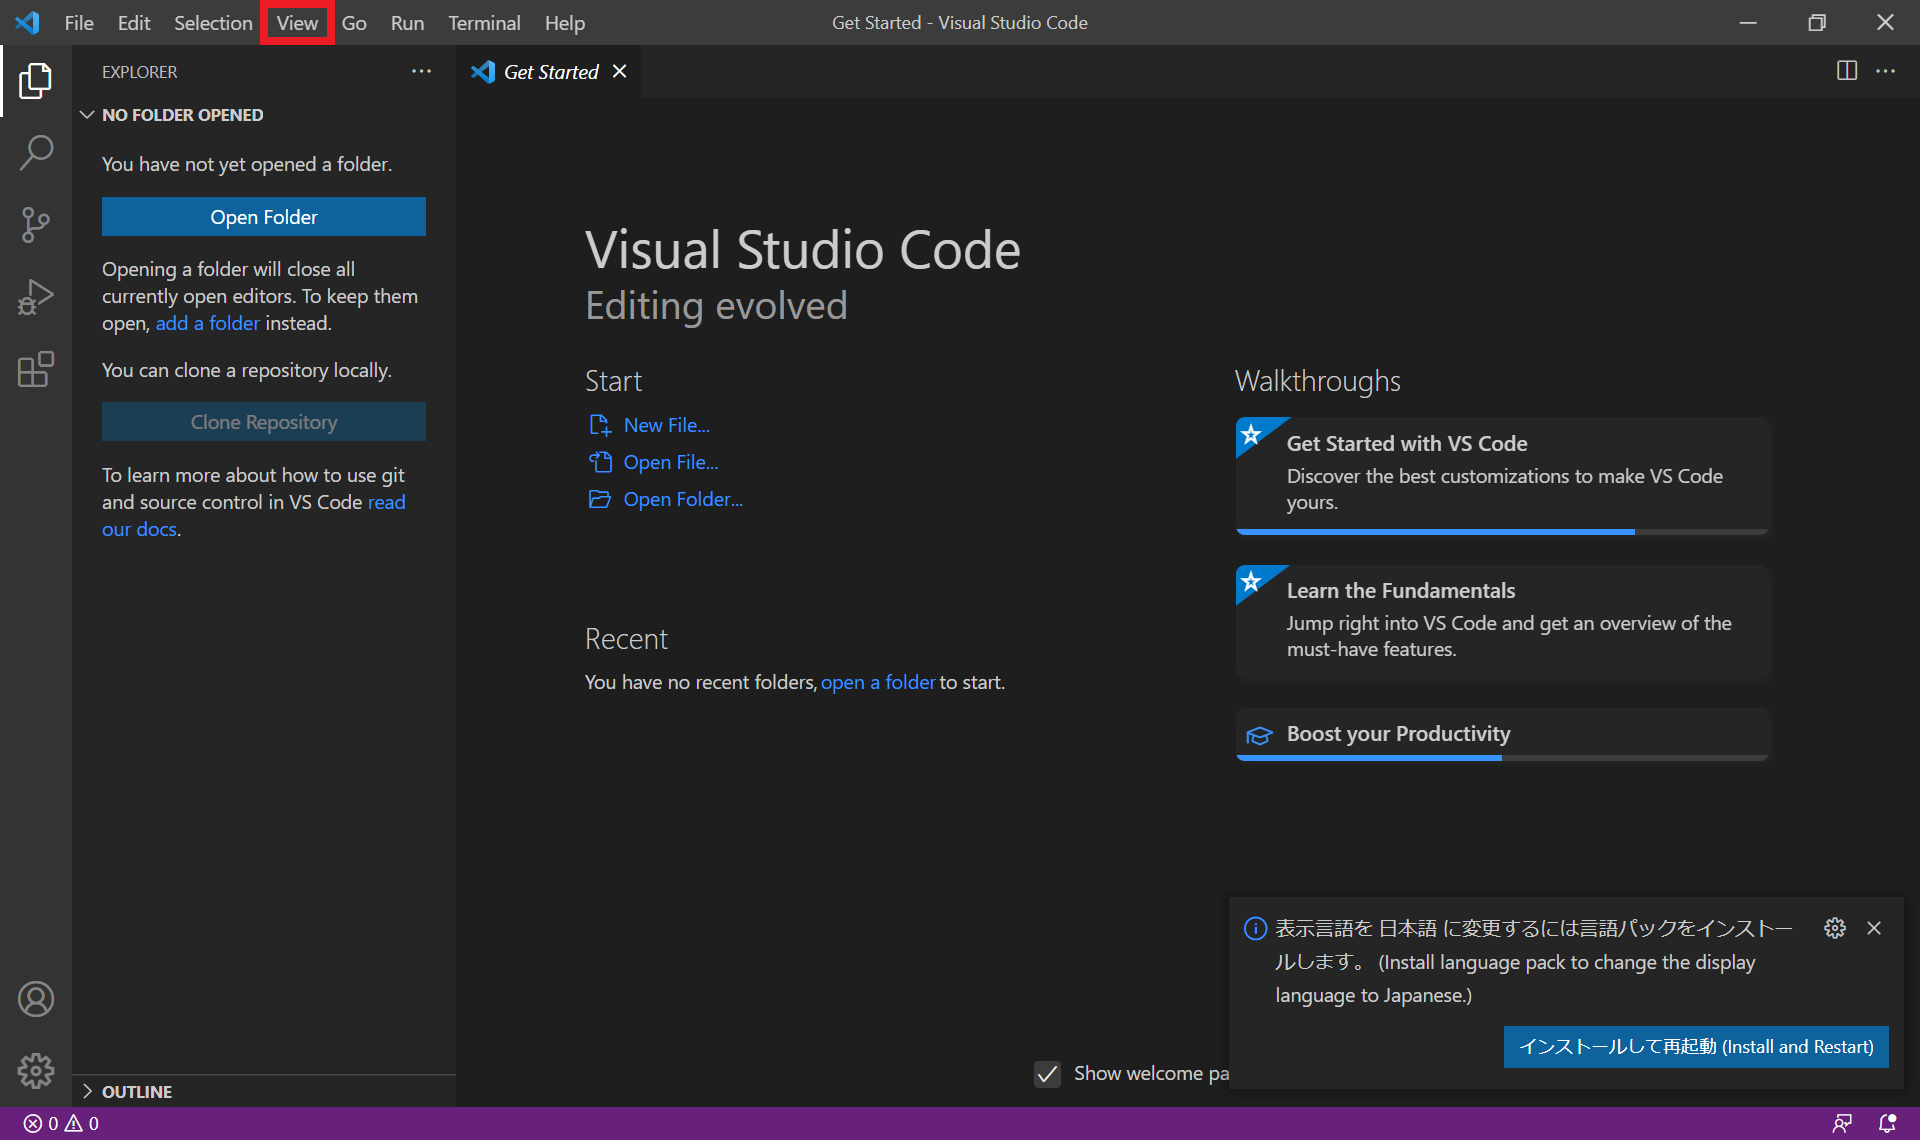Viewport: 1920px width, 1140px height.
Task: Click the blue Open Folder button
Action: point(264,217)
